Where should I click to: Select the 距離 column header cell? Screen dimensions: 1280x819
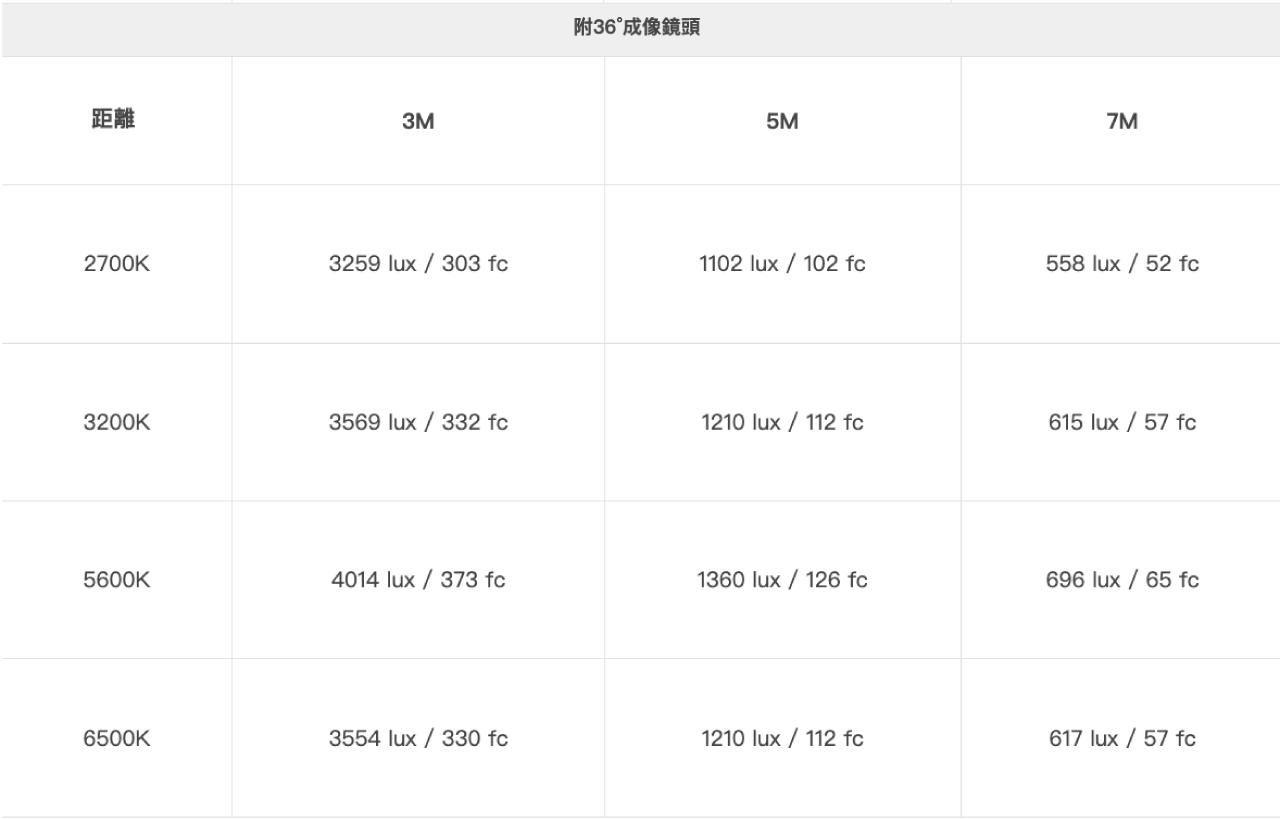[x=116, y=121]
